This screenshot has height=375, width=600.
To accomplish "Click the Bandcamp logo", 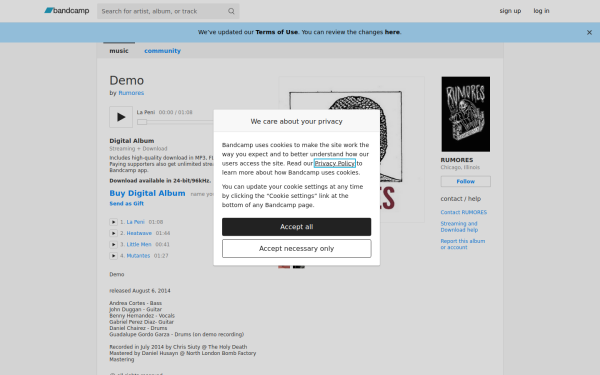I will tap(67, 11).
